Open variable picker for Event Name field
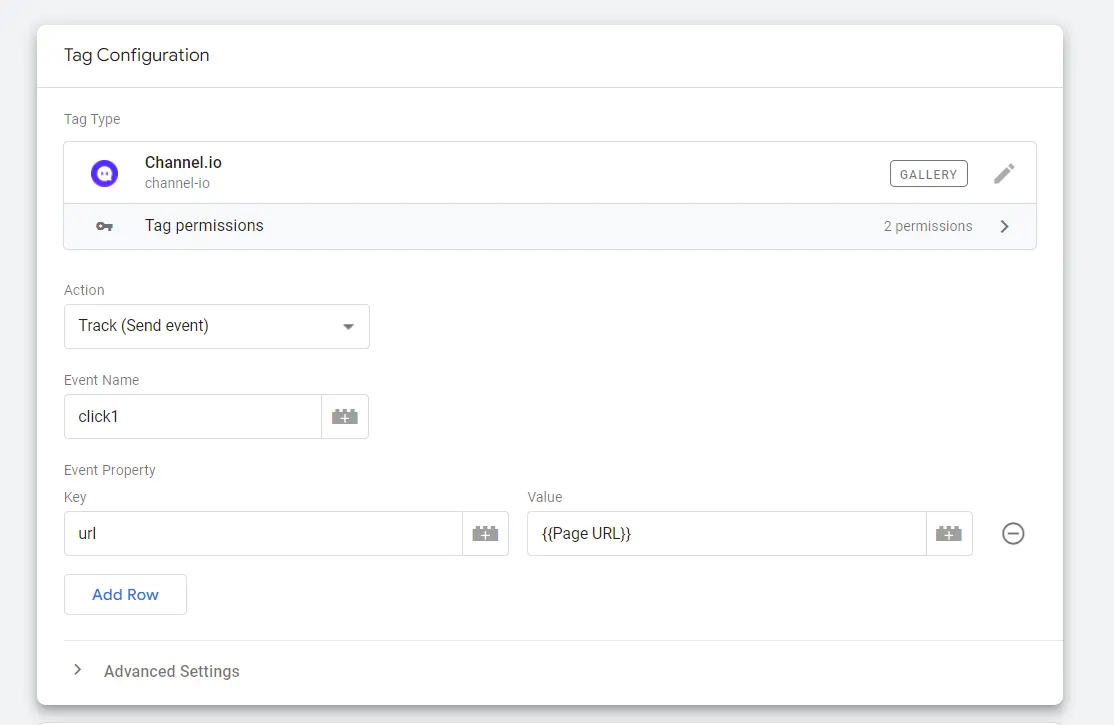The height and width of the screenshot is (725, 1114). click(x=345, y=417)
